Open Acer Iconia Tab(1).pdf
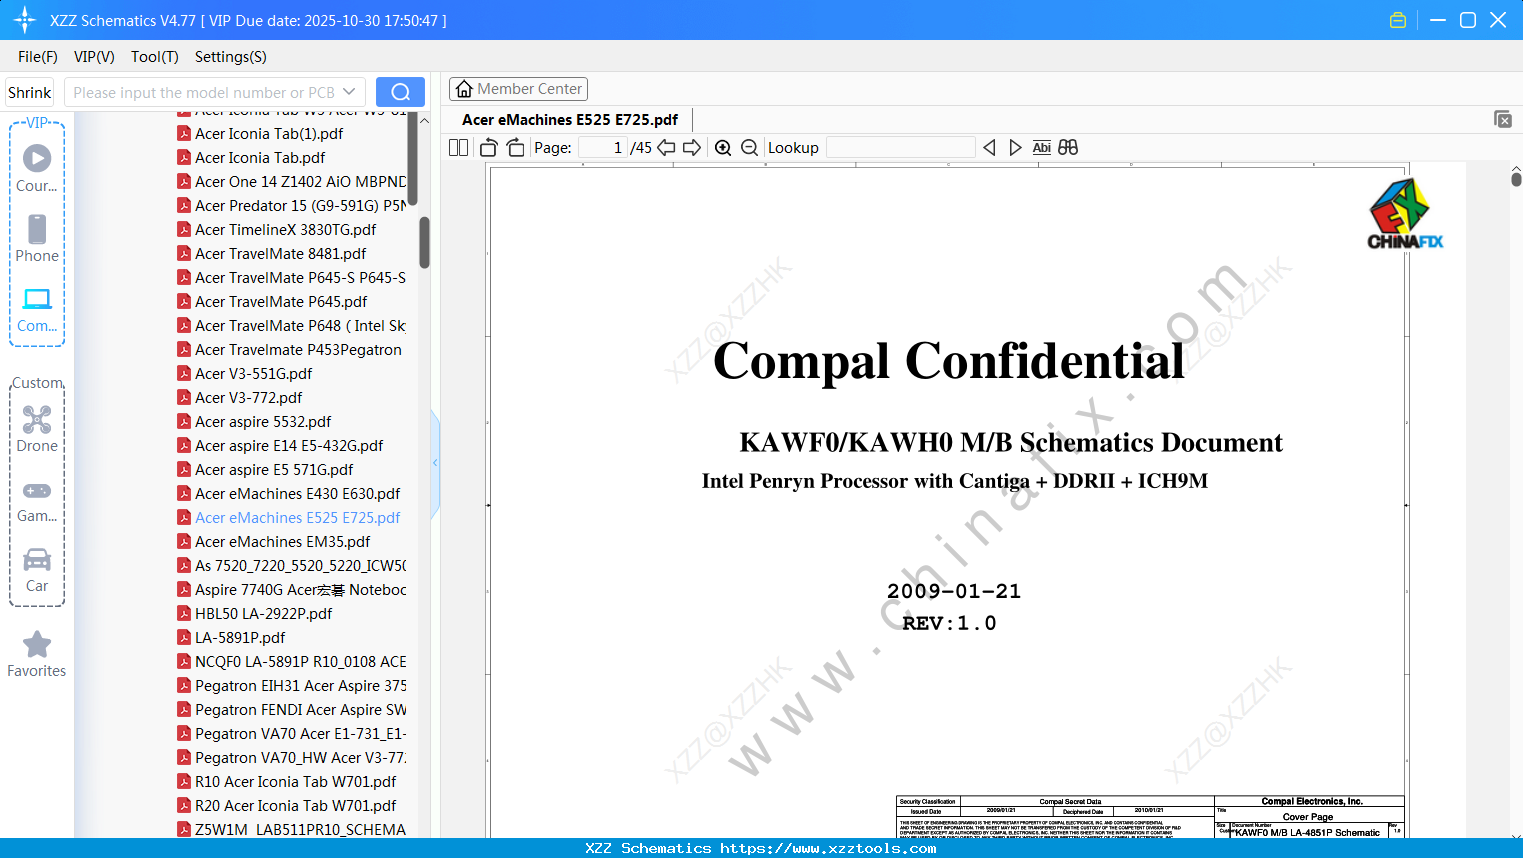Image resolution: width=1523 pixels, height=858 pixels. pyautogui.click(x=269, y=134)
